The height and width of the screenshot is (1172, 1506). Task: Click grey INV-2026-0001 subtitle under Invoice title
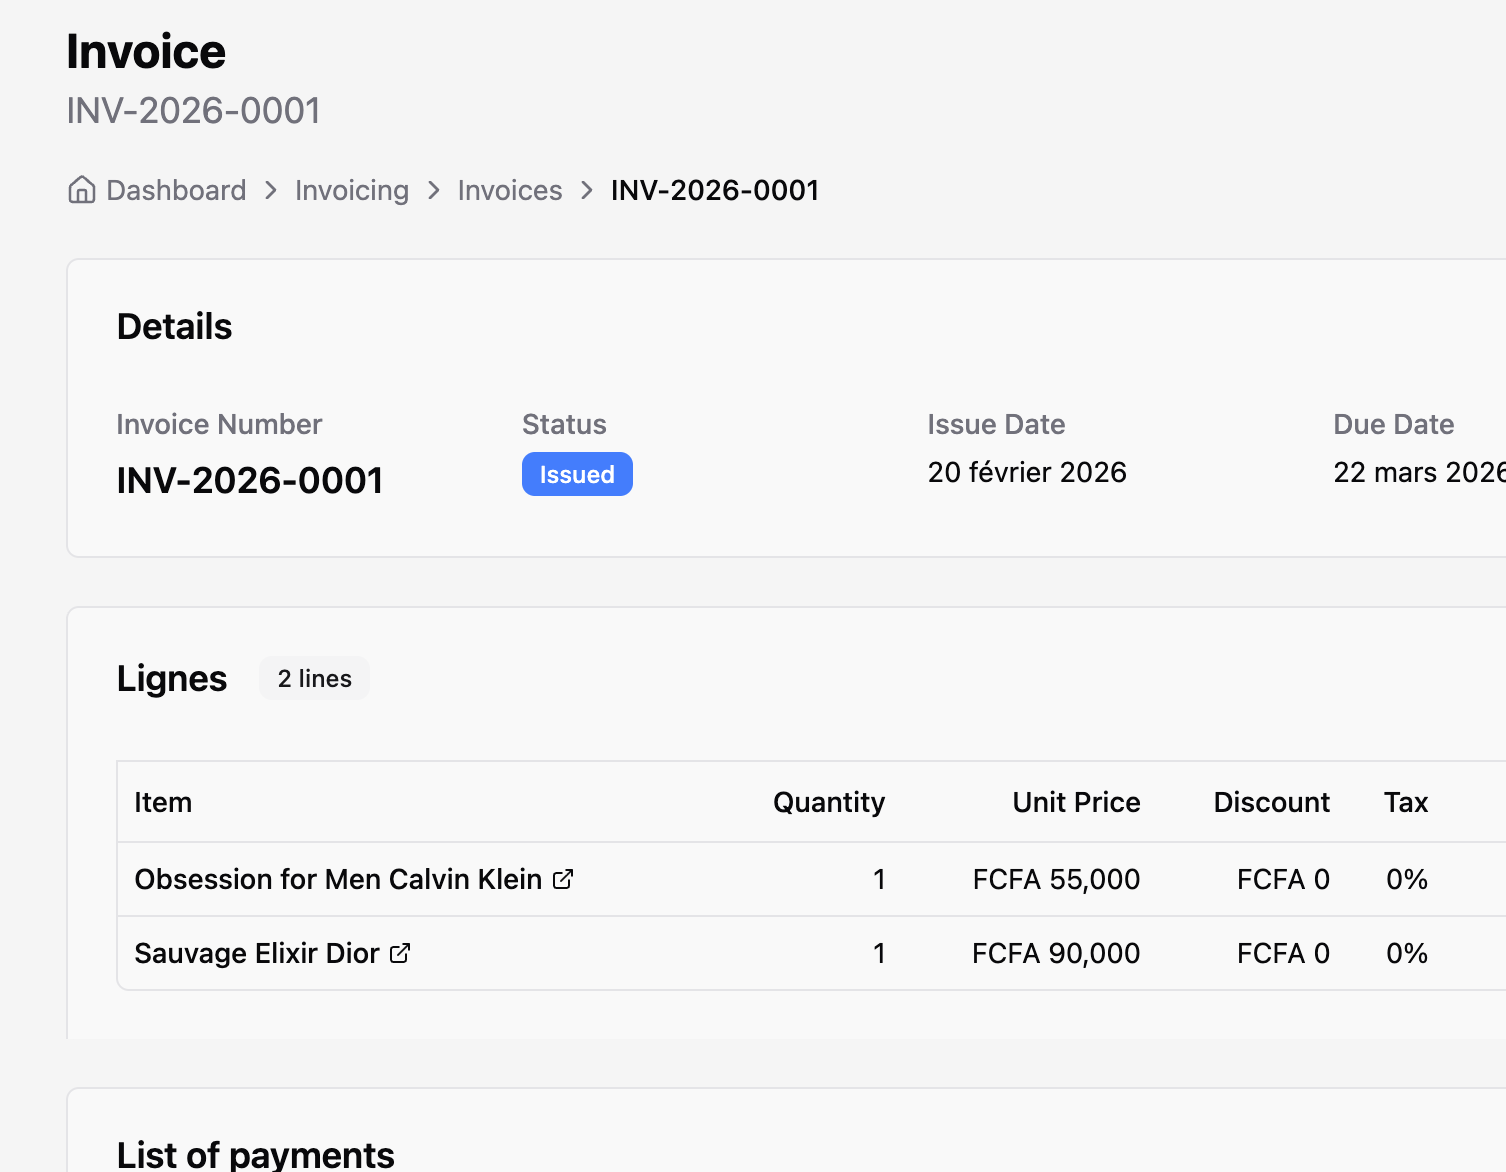(x=194, y=110)
